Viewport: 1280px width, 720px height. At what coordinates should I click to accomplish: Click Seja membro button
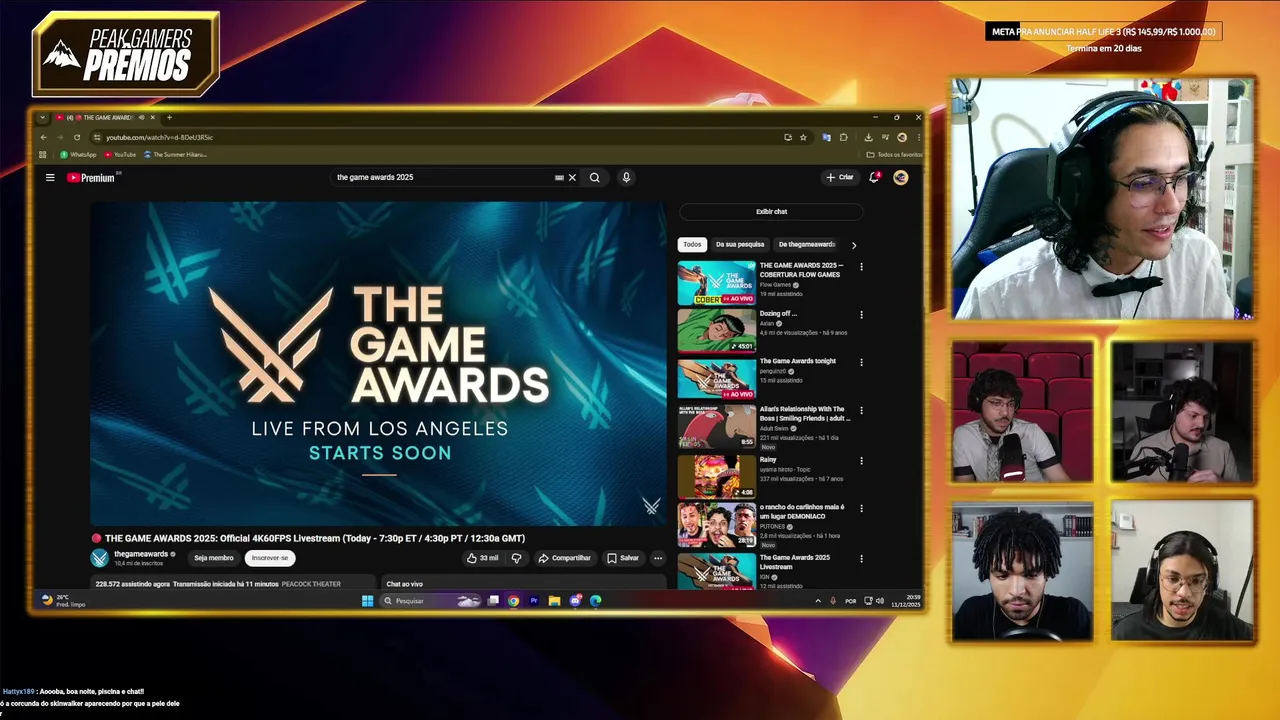click(214, 558)
